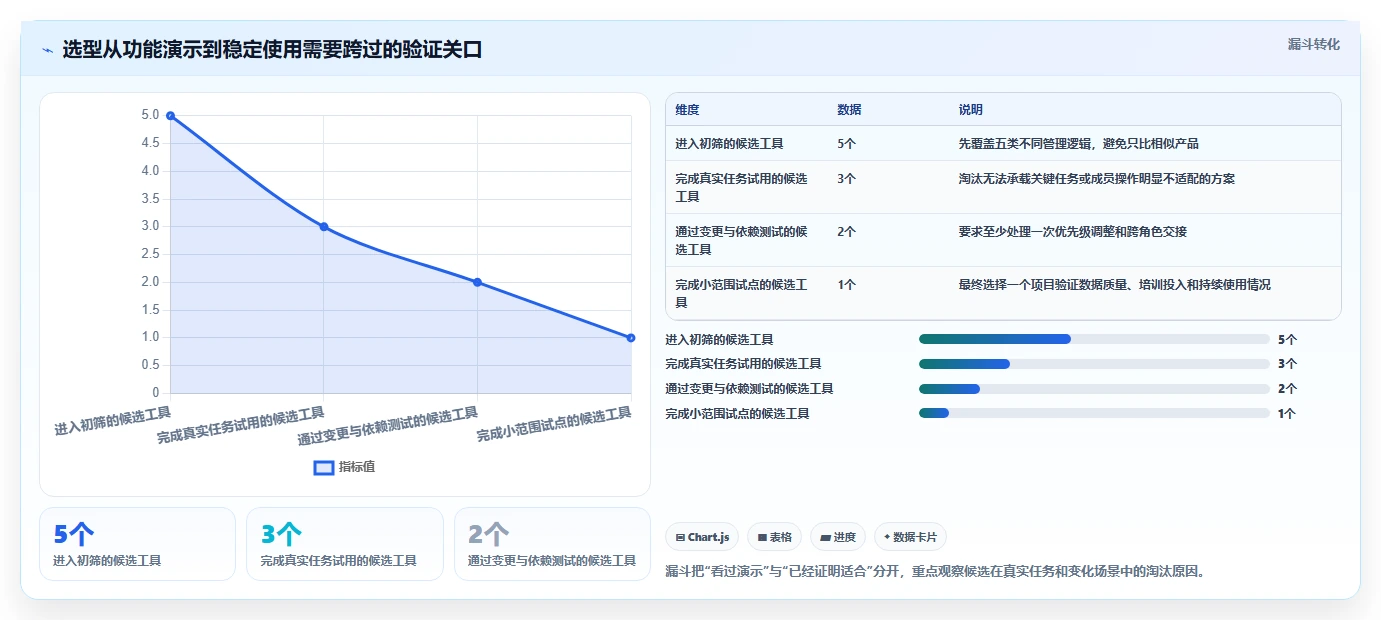
Task: Click the 5个 value in the table
Action: pos(846,144)
